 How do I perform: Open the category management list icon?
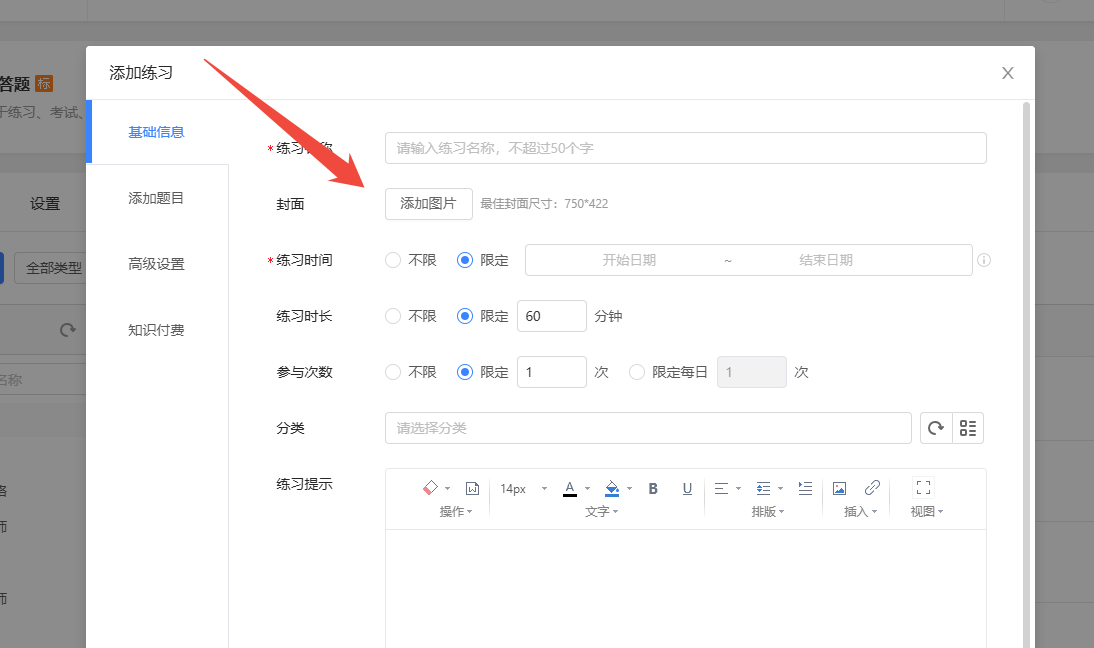point(968,428)
